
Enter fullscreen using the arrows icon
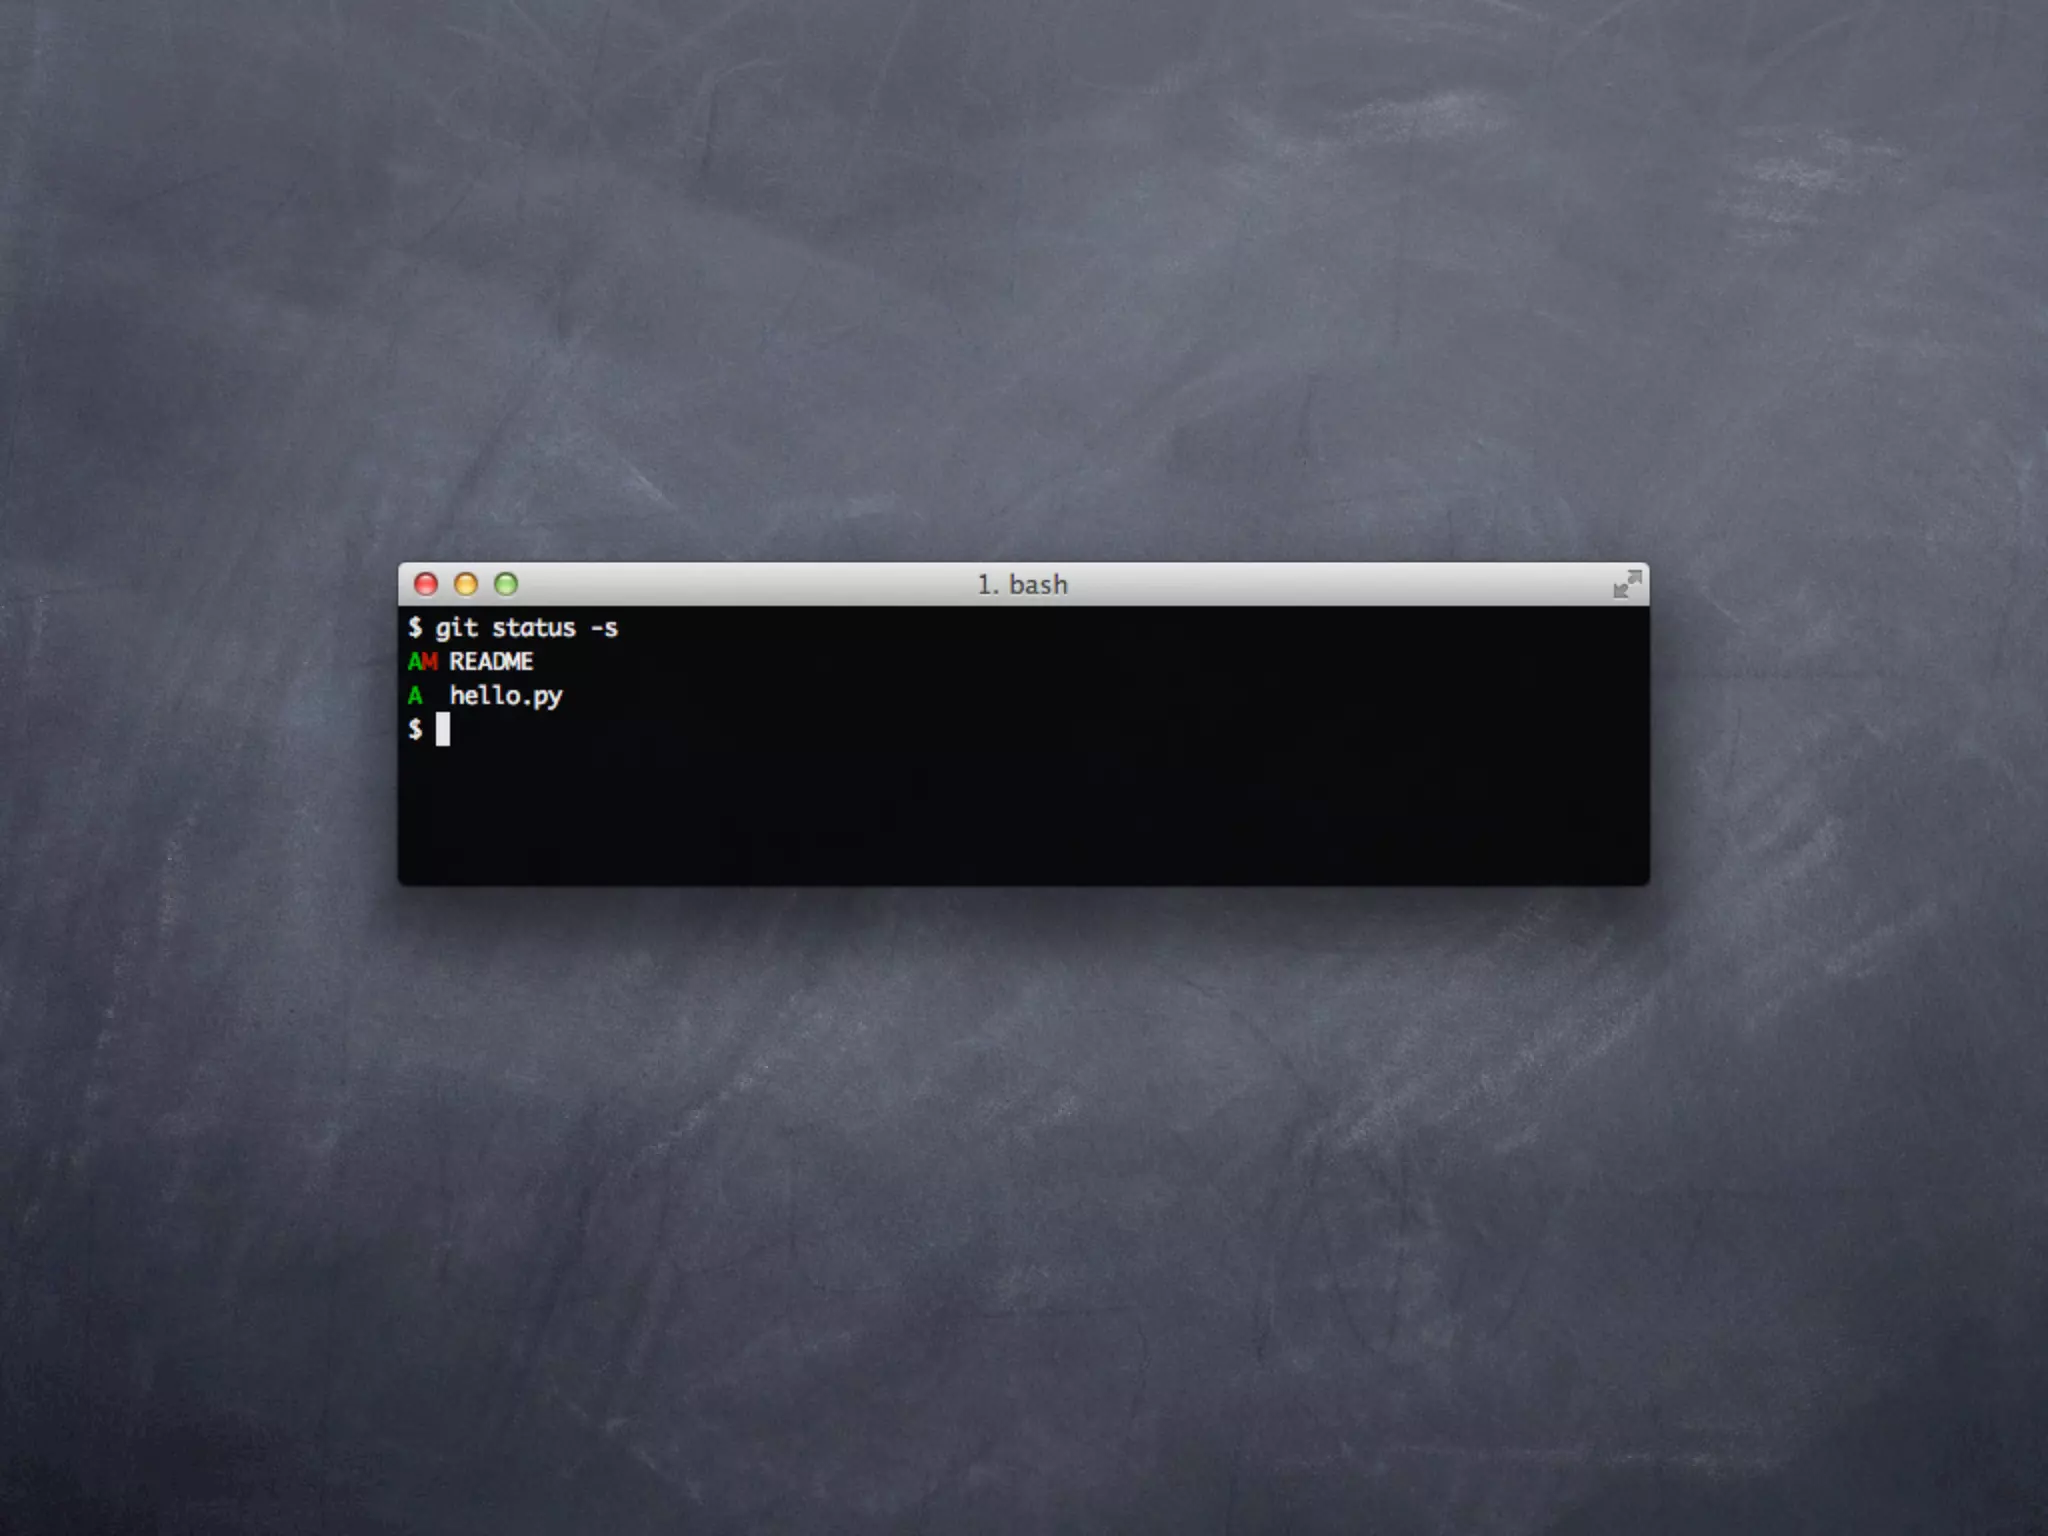coord(1627,584)
